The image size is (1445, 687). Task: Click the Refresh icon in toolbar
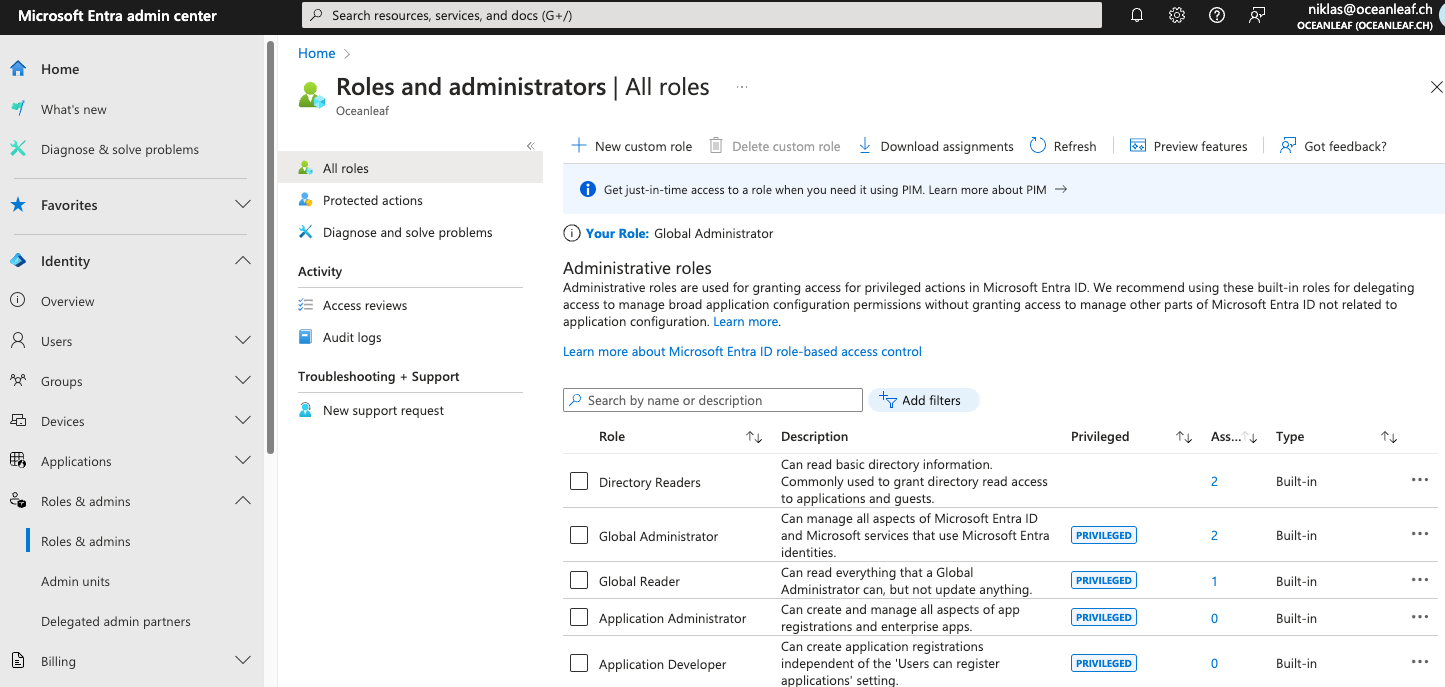click(1038, 146)
